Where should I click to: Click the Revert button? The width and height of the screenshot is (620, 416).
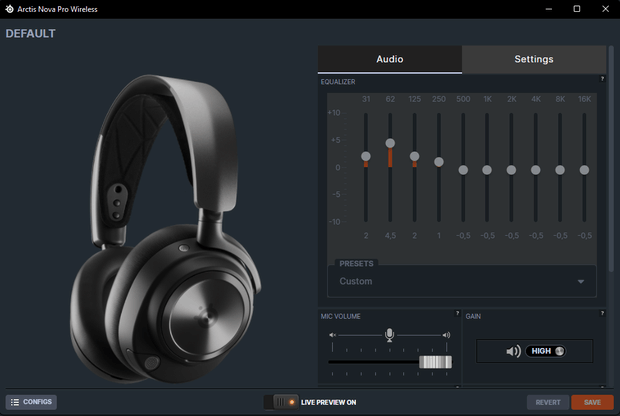point(548,403)
